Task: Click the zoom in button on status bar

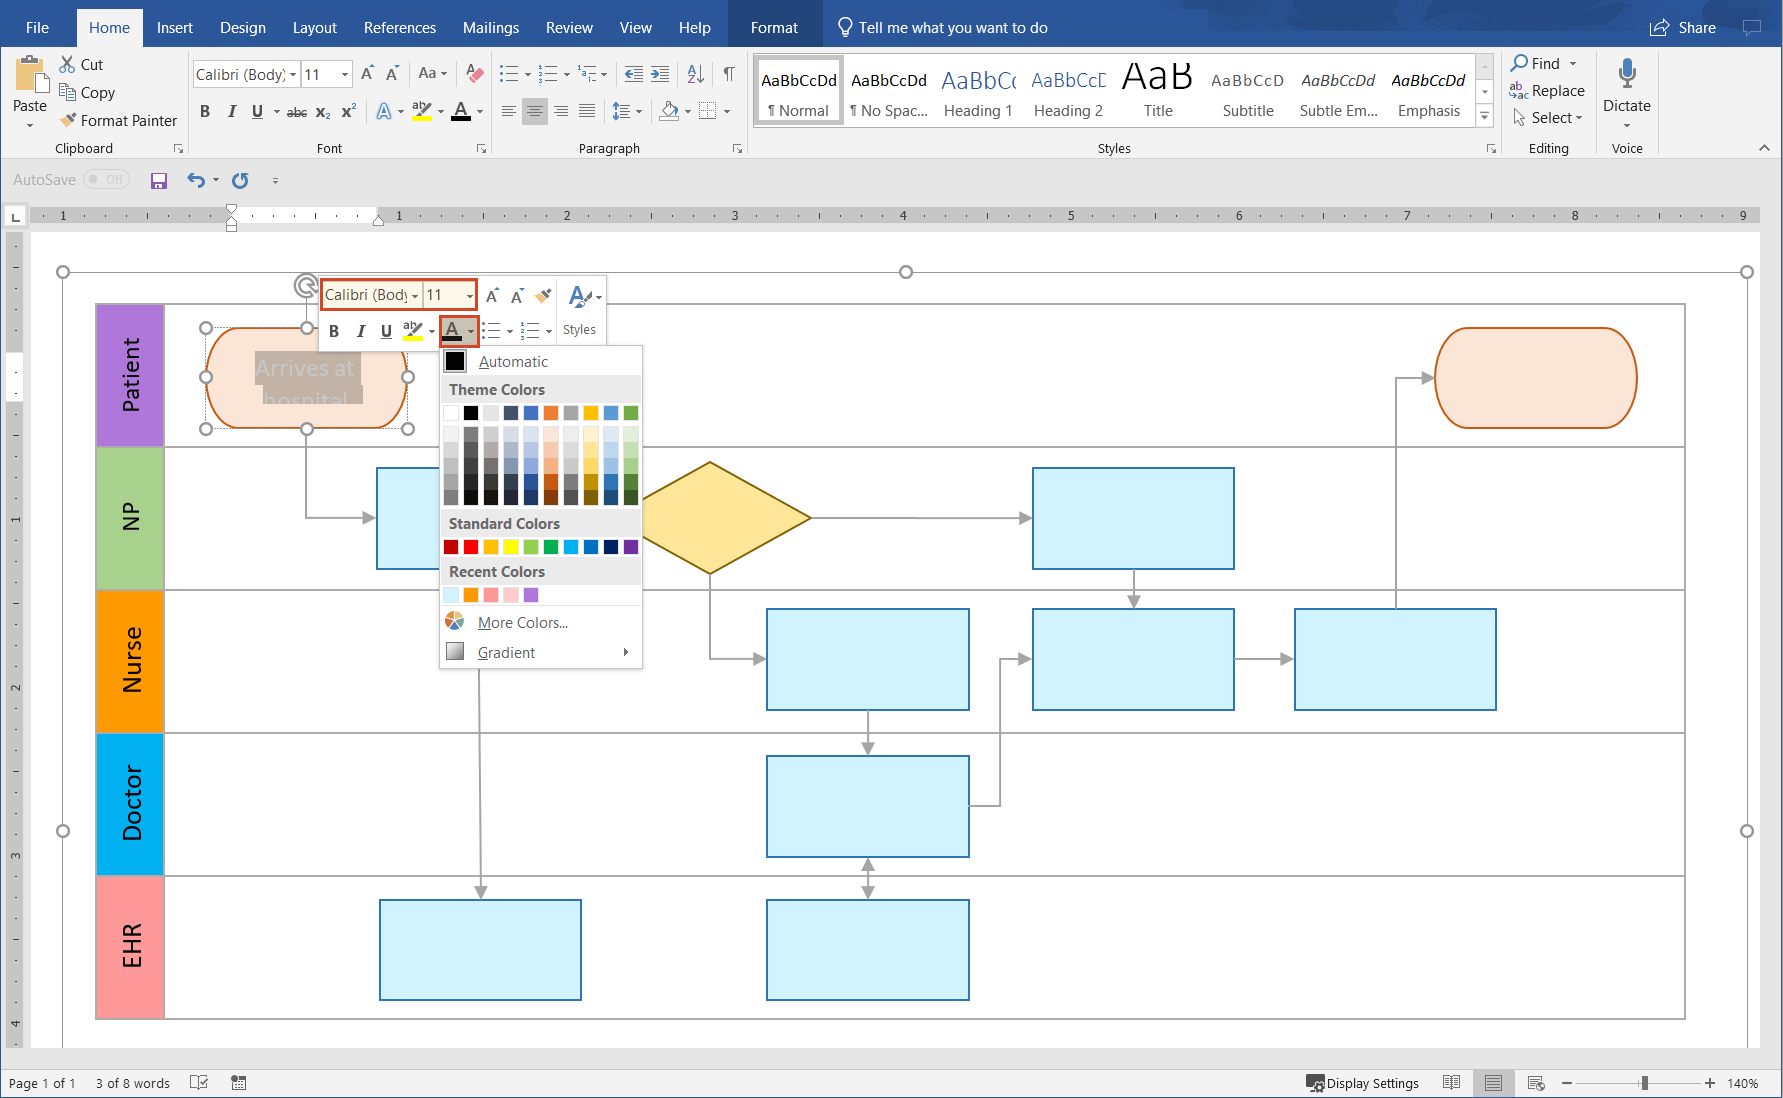Action: click(x=1709, y=1083)
